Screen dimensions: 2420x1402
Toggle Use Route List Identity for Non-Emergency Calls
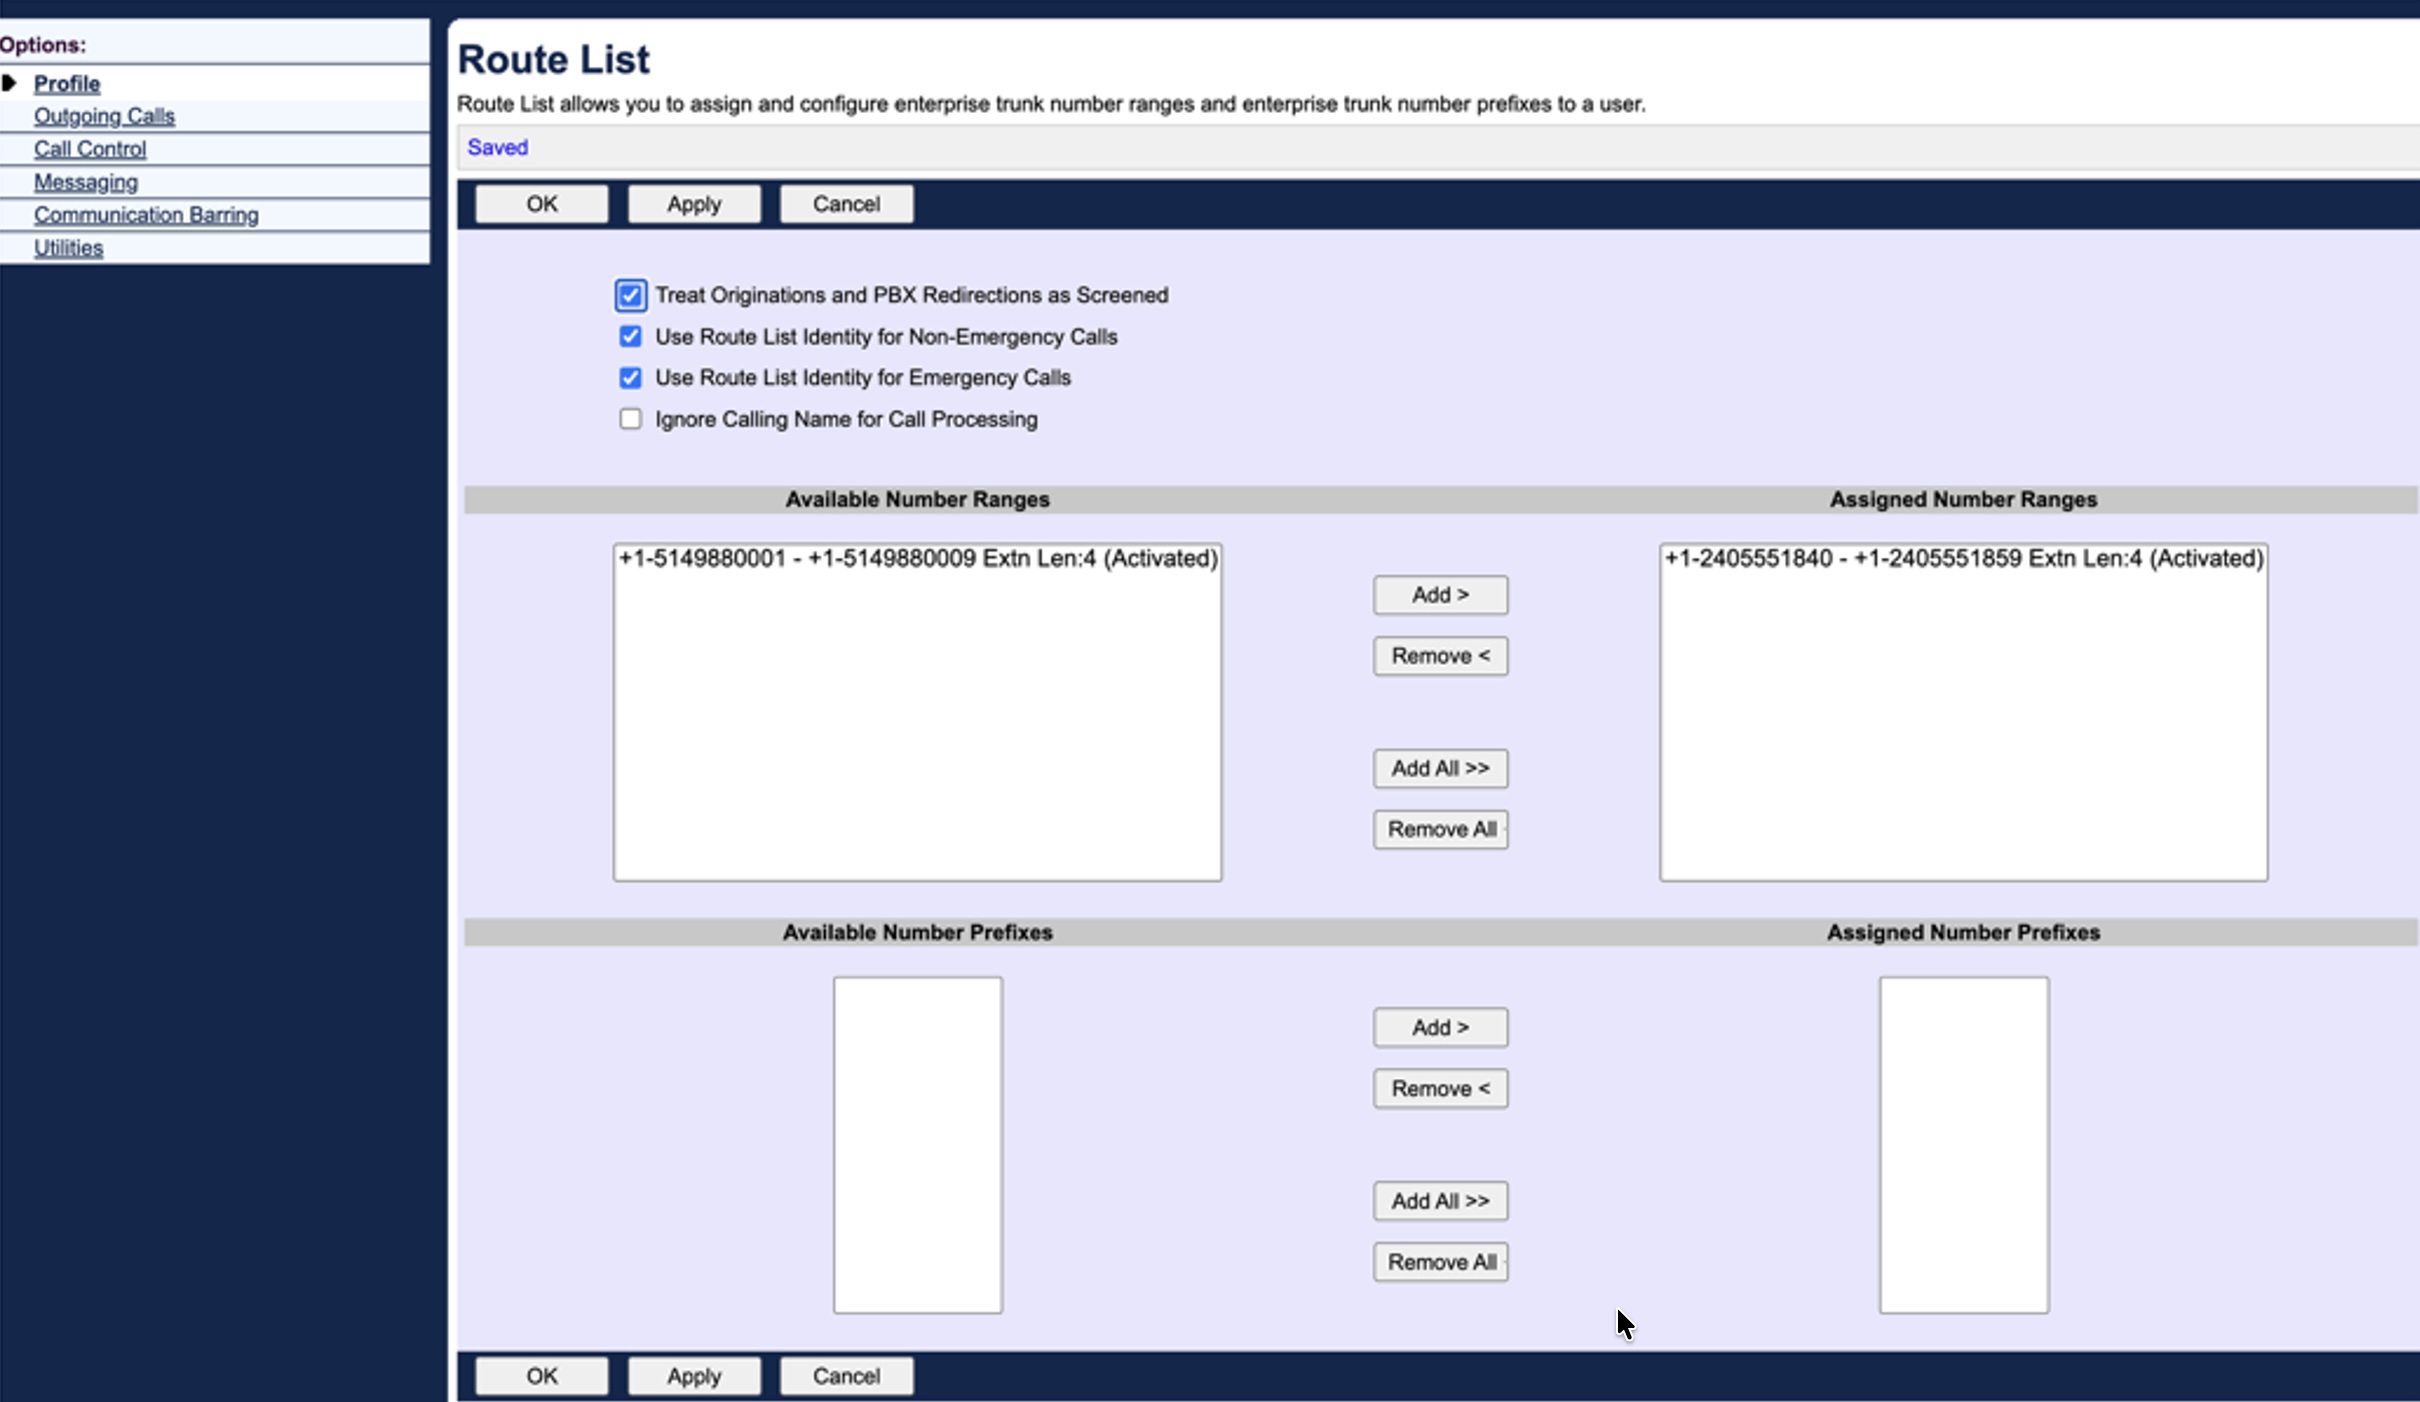click(630, 337)
